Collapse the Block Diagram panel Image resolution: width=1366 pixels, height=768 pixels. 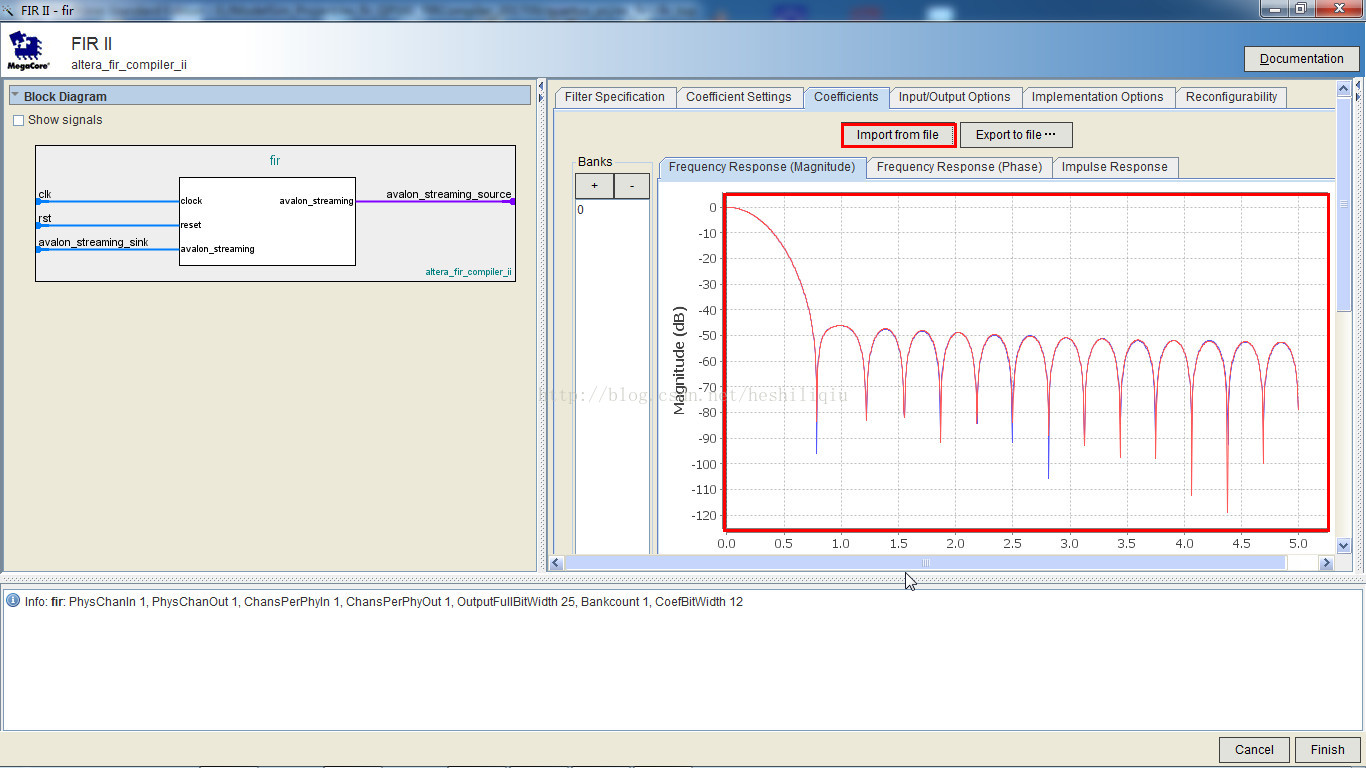(x=16, y=96)
